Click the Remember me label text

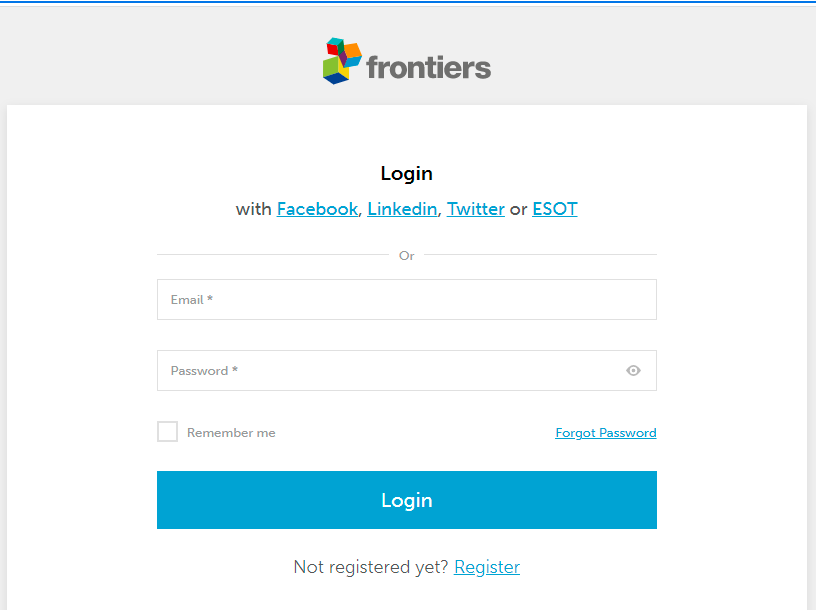[x=231, y=433]
